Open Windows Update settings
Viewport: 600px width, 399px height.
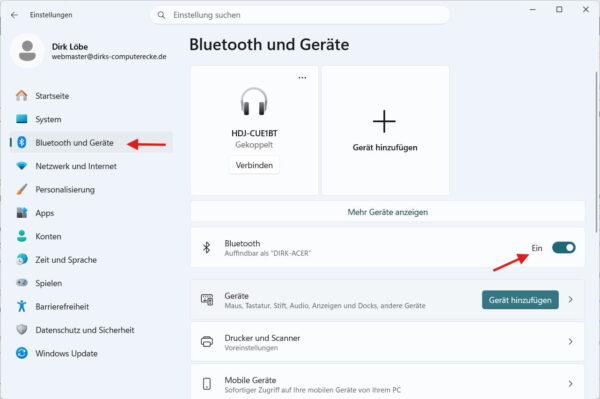(x=91, y=353)
